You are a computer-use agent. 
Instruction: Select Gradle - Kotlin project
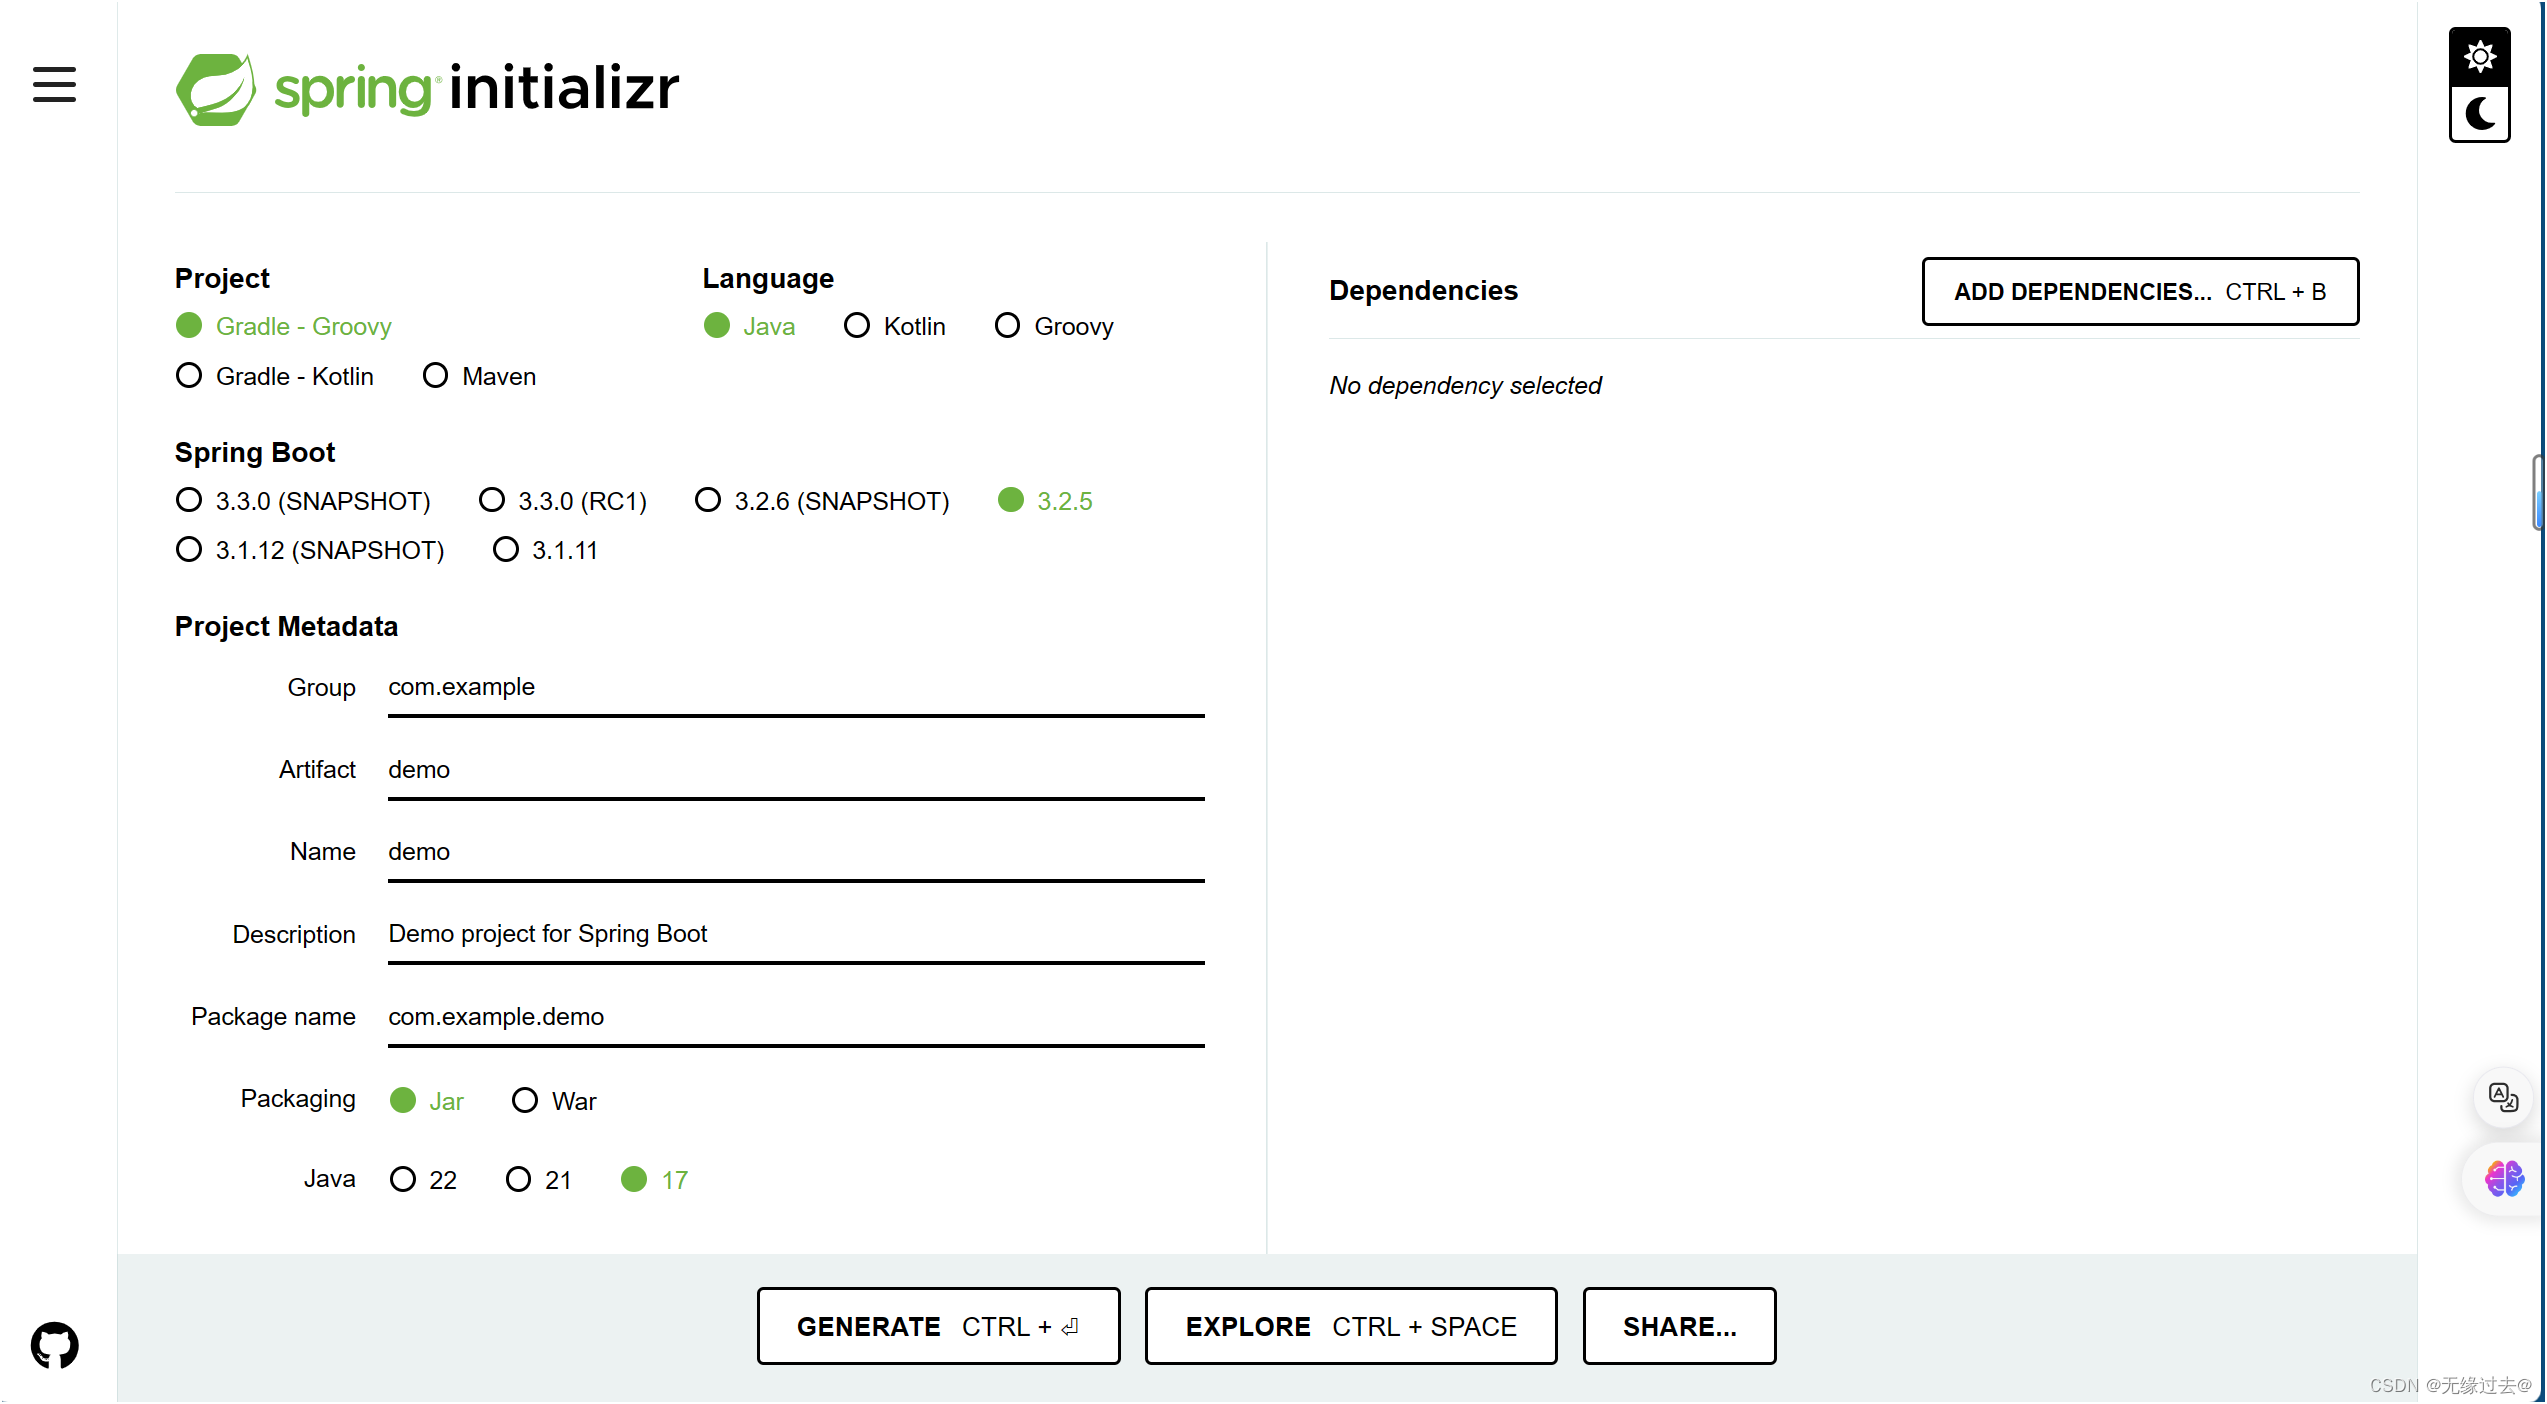tap(189, 376)
